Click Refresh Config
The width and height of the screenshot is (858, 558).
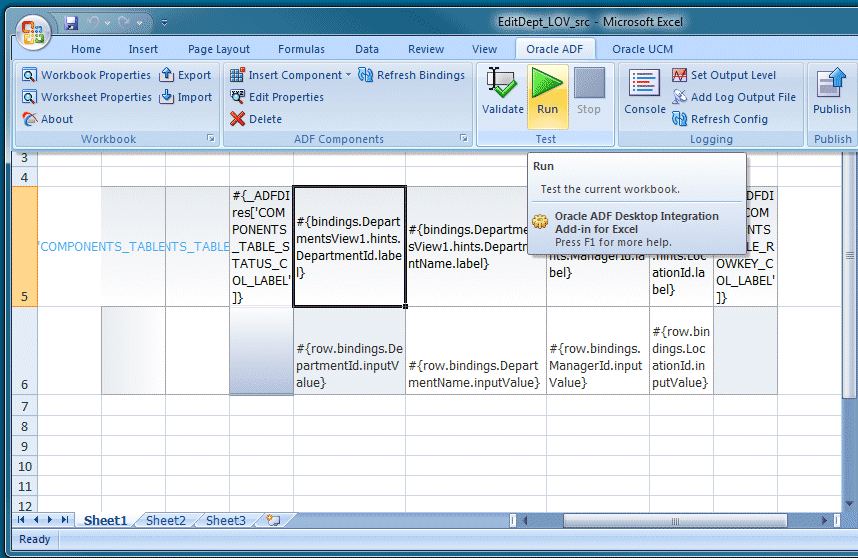tap(720, 119)
